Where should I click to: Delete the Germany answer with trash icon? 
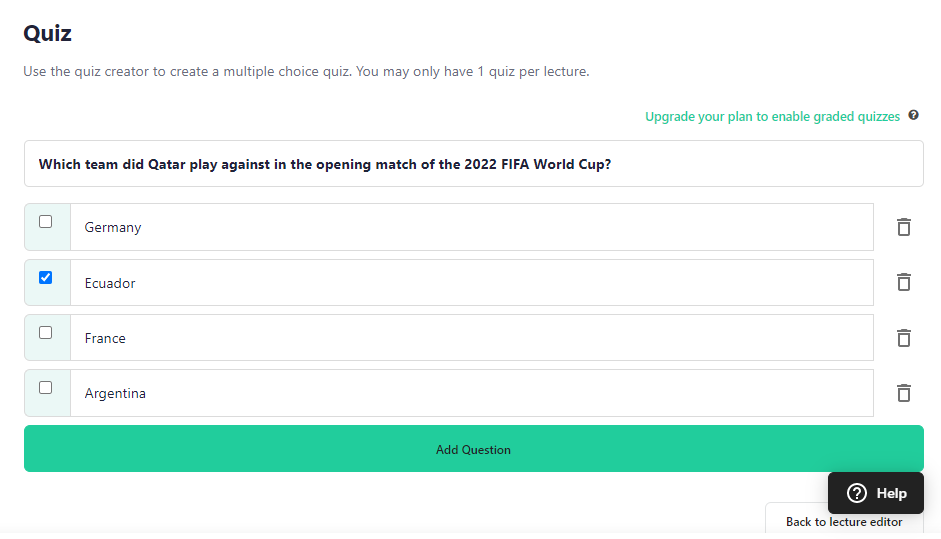click(904, 227)
